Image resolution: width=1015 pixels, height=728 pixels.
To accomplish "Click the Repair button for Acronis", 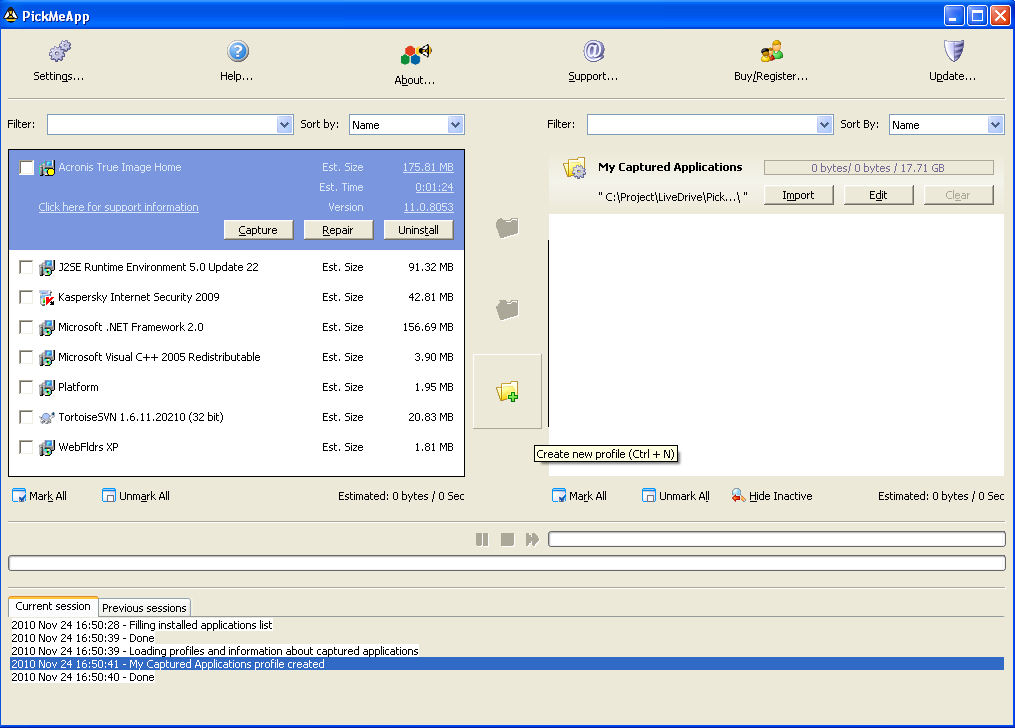I will 339,230.
